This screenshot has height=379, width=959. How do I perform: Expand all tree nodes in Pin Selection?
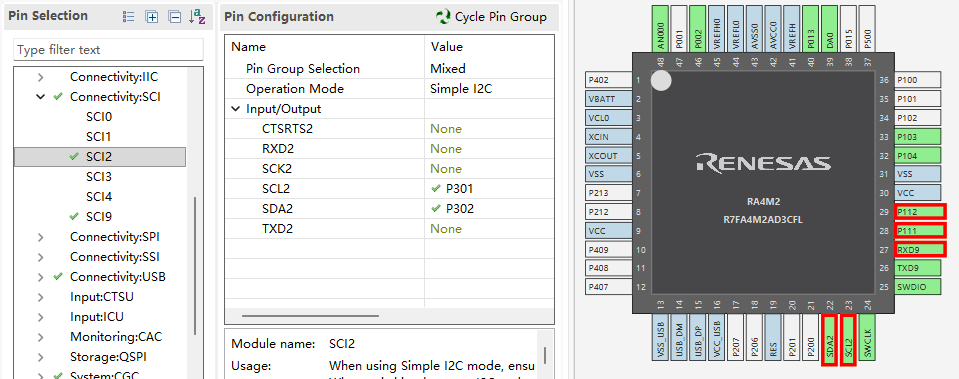[152, 17]
